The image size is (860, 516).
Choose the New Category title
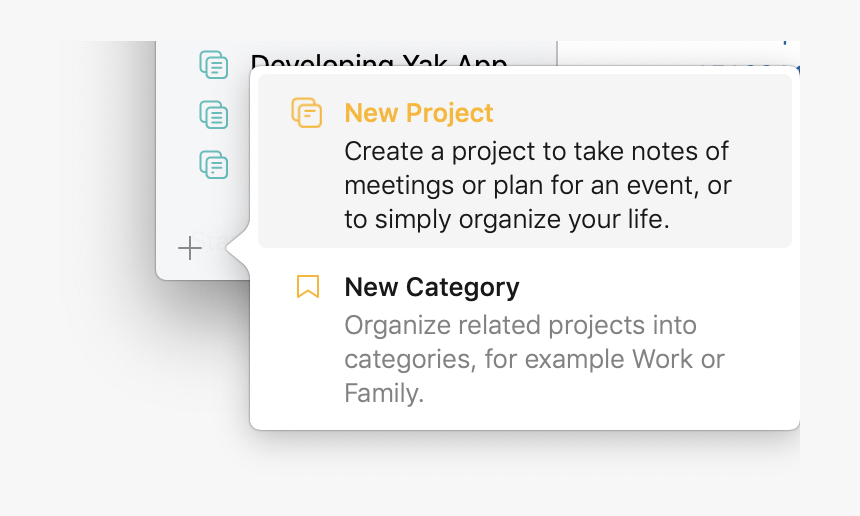click(x=431, y=288)
